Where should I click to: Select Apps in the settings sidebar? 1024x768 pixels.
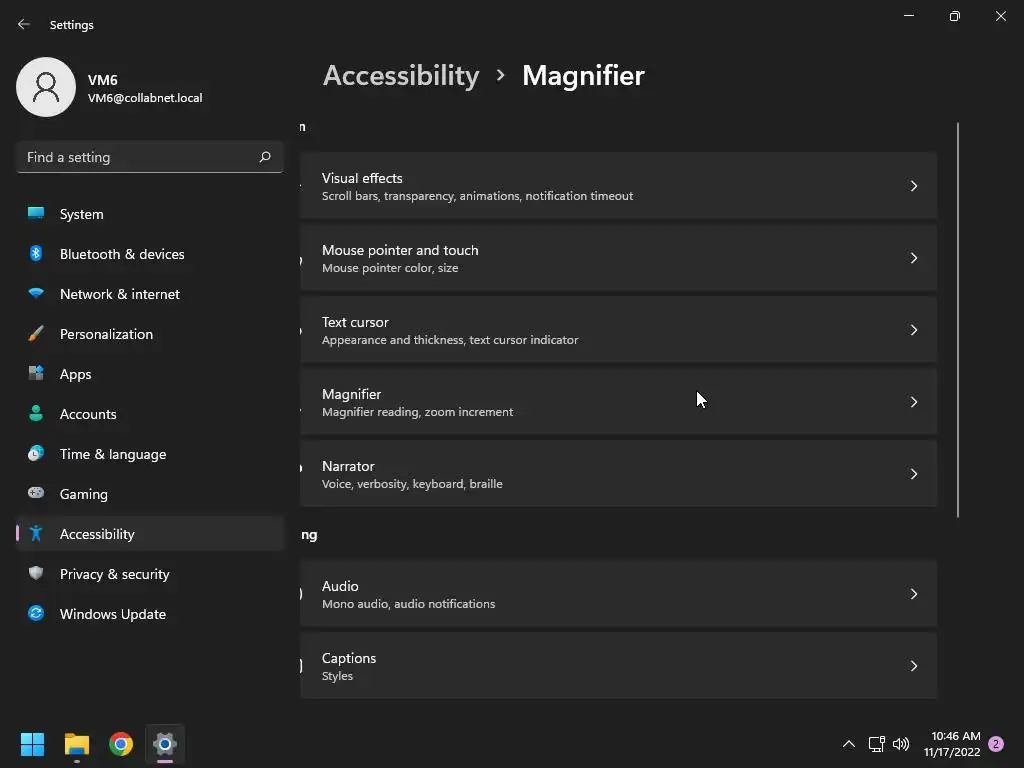pyautogui.click(x=75, y=374)
